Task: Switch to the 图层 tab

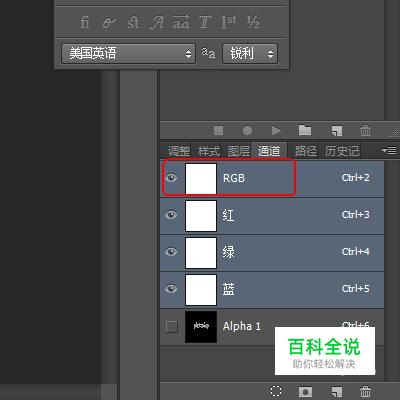Action: point(239,151)
